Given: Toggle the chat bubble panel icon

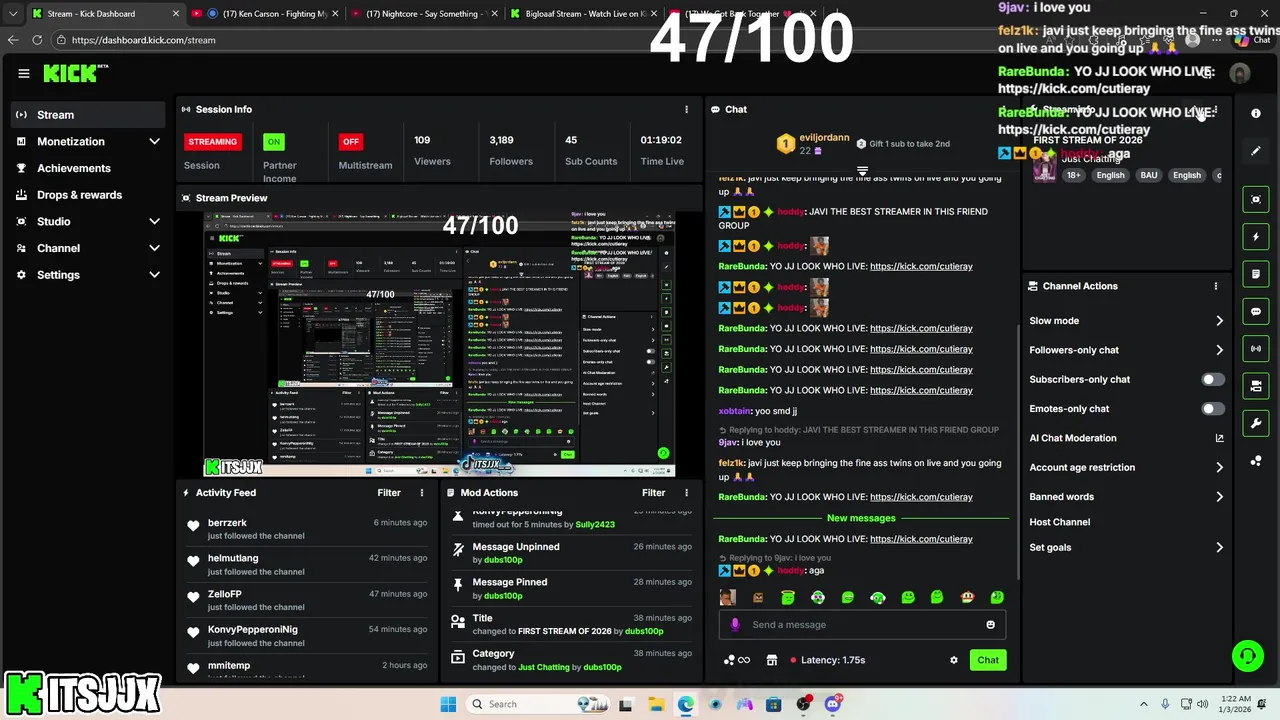Looking at the screenshot, I should (1256, 311).
